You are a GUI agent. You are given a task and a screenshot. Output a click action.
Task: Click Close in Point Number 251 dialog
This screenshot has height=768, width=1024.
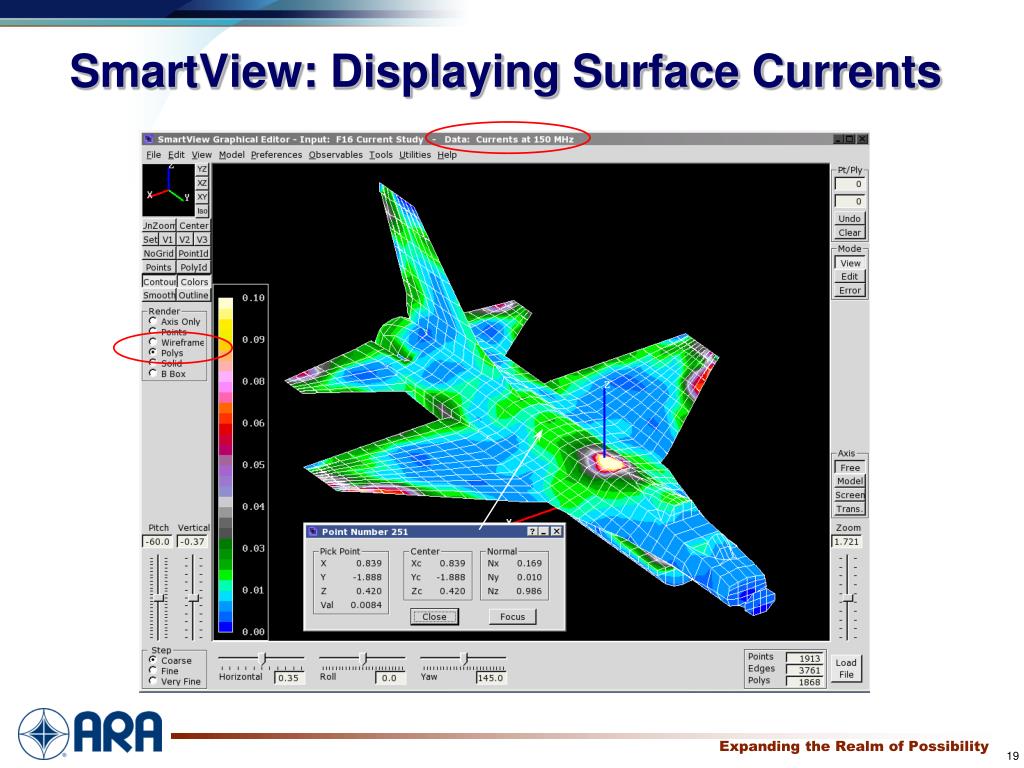pos(434,616)
